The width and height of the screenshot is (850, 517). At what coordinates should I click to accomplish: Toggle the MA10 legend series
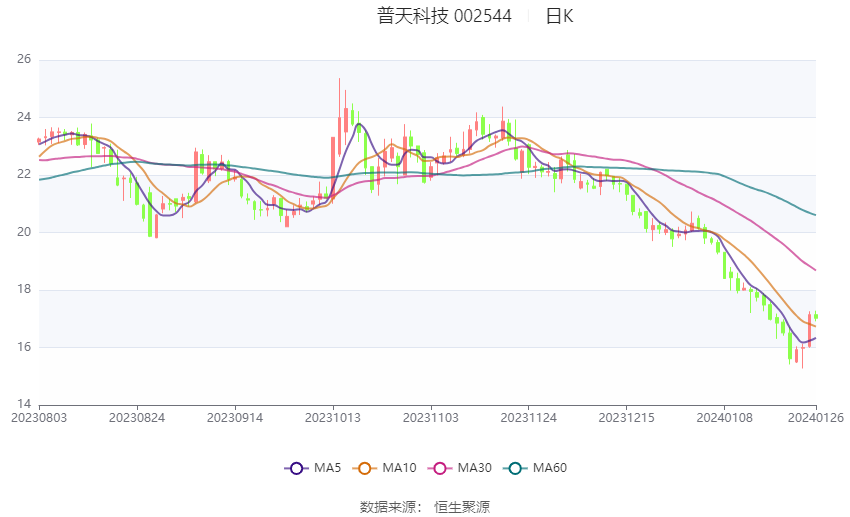(384, 468)
